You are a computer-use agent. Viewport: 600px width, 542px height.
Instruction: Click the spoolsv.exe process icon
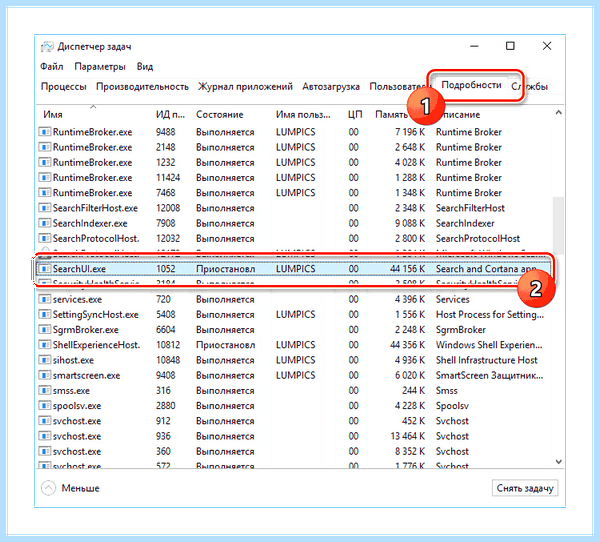44,406
